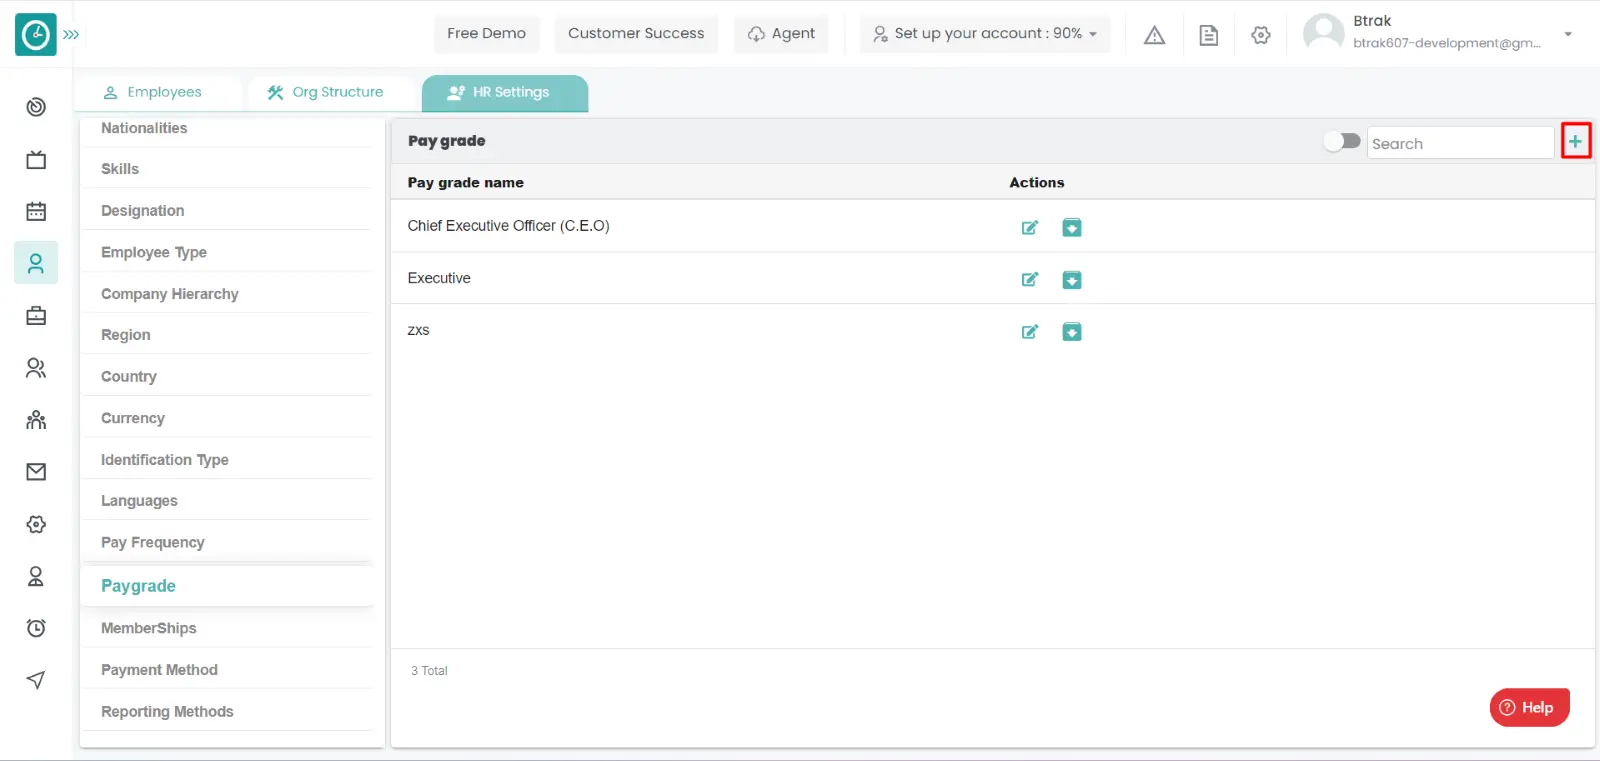Select the highlighted HR person icon in sidebar
The image size is (1600, 761).
click(36, 263)
